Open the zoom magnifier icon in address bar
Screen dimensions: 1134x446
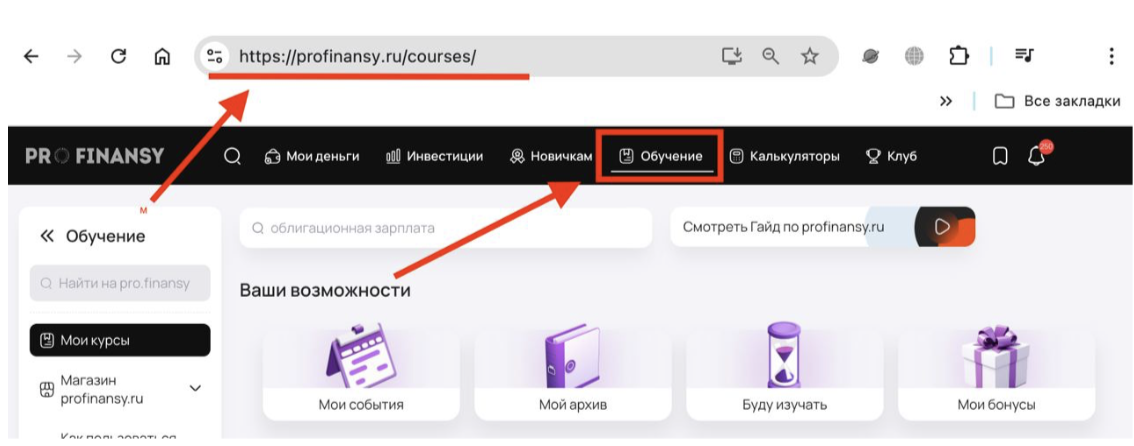[x=771, y=56]
